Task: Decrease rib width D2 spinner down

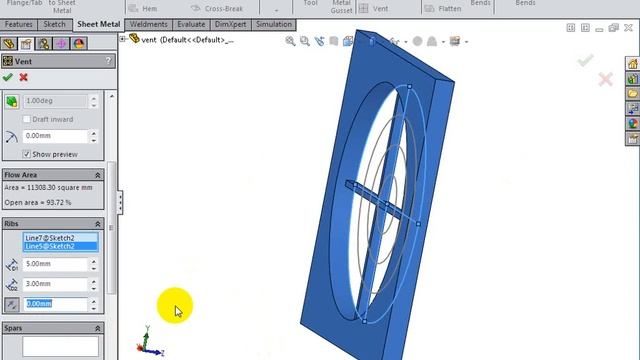Action: (x=94, y=288)
